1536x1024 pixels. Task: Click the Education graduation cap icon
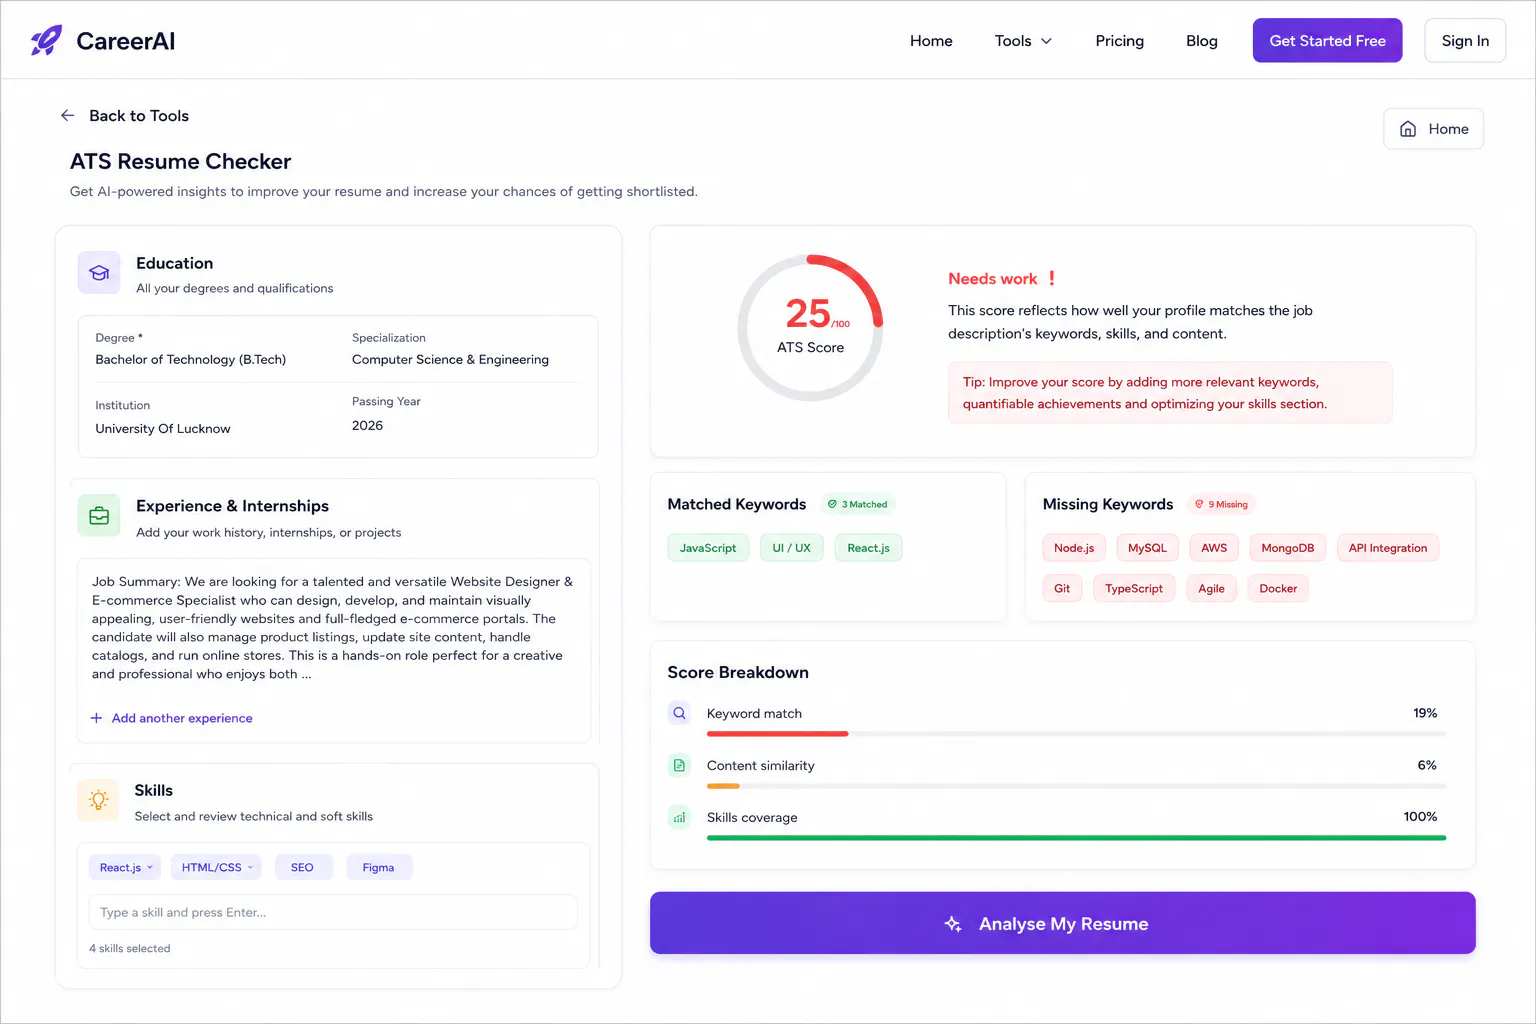click(x=99, y=273)
